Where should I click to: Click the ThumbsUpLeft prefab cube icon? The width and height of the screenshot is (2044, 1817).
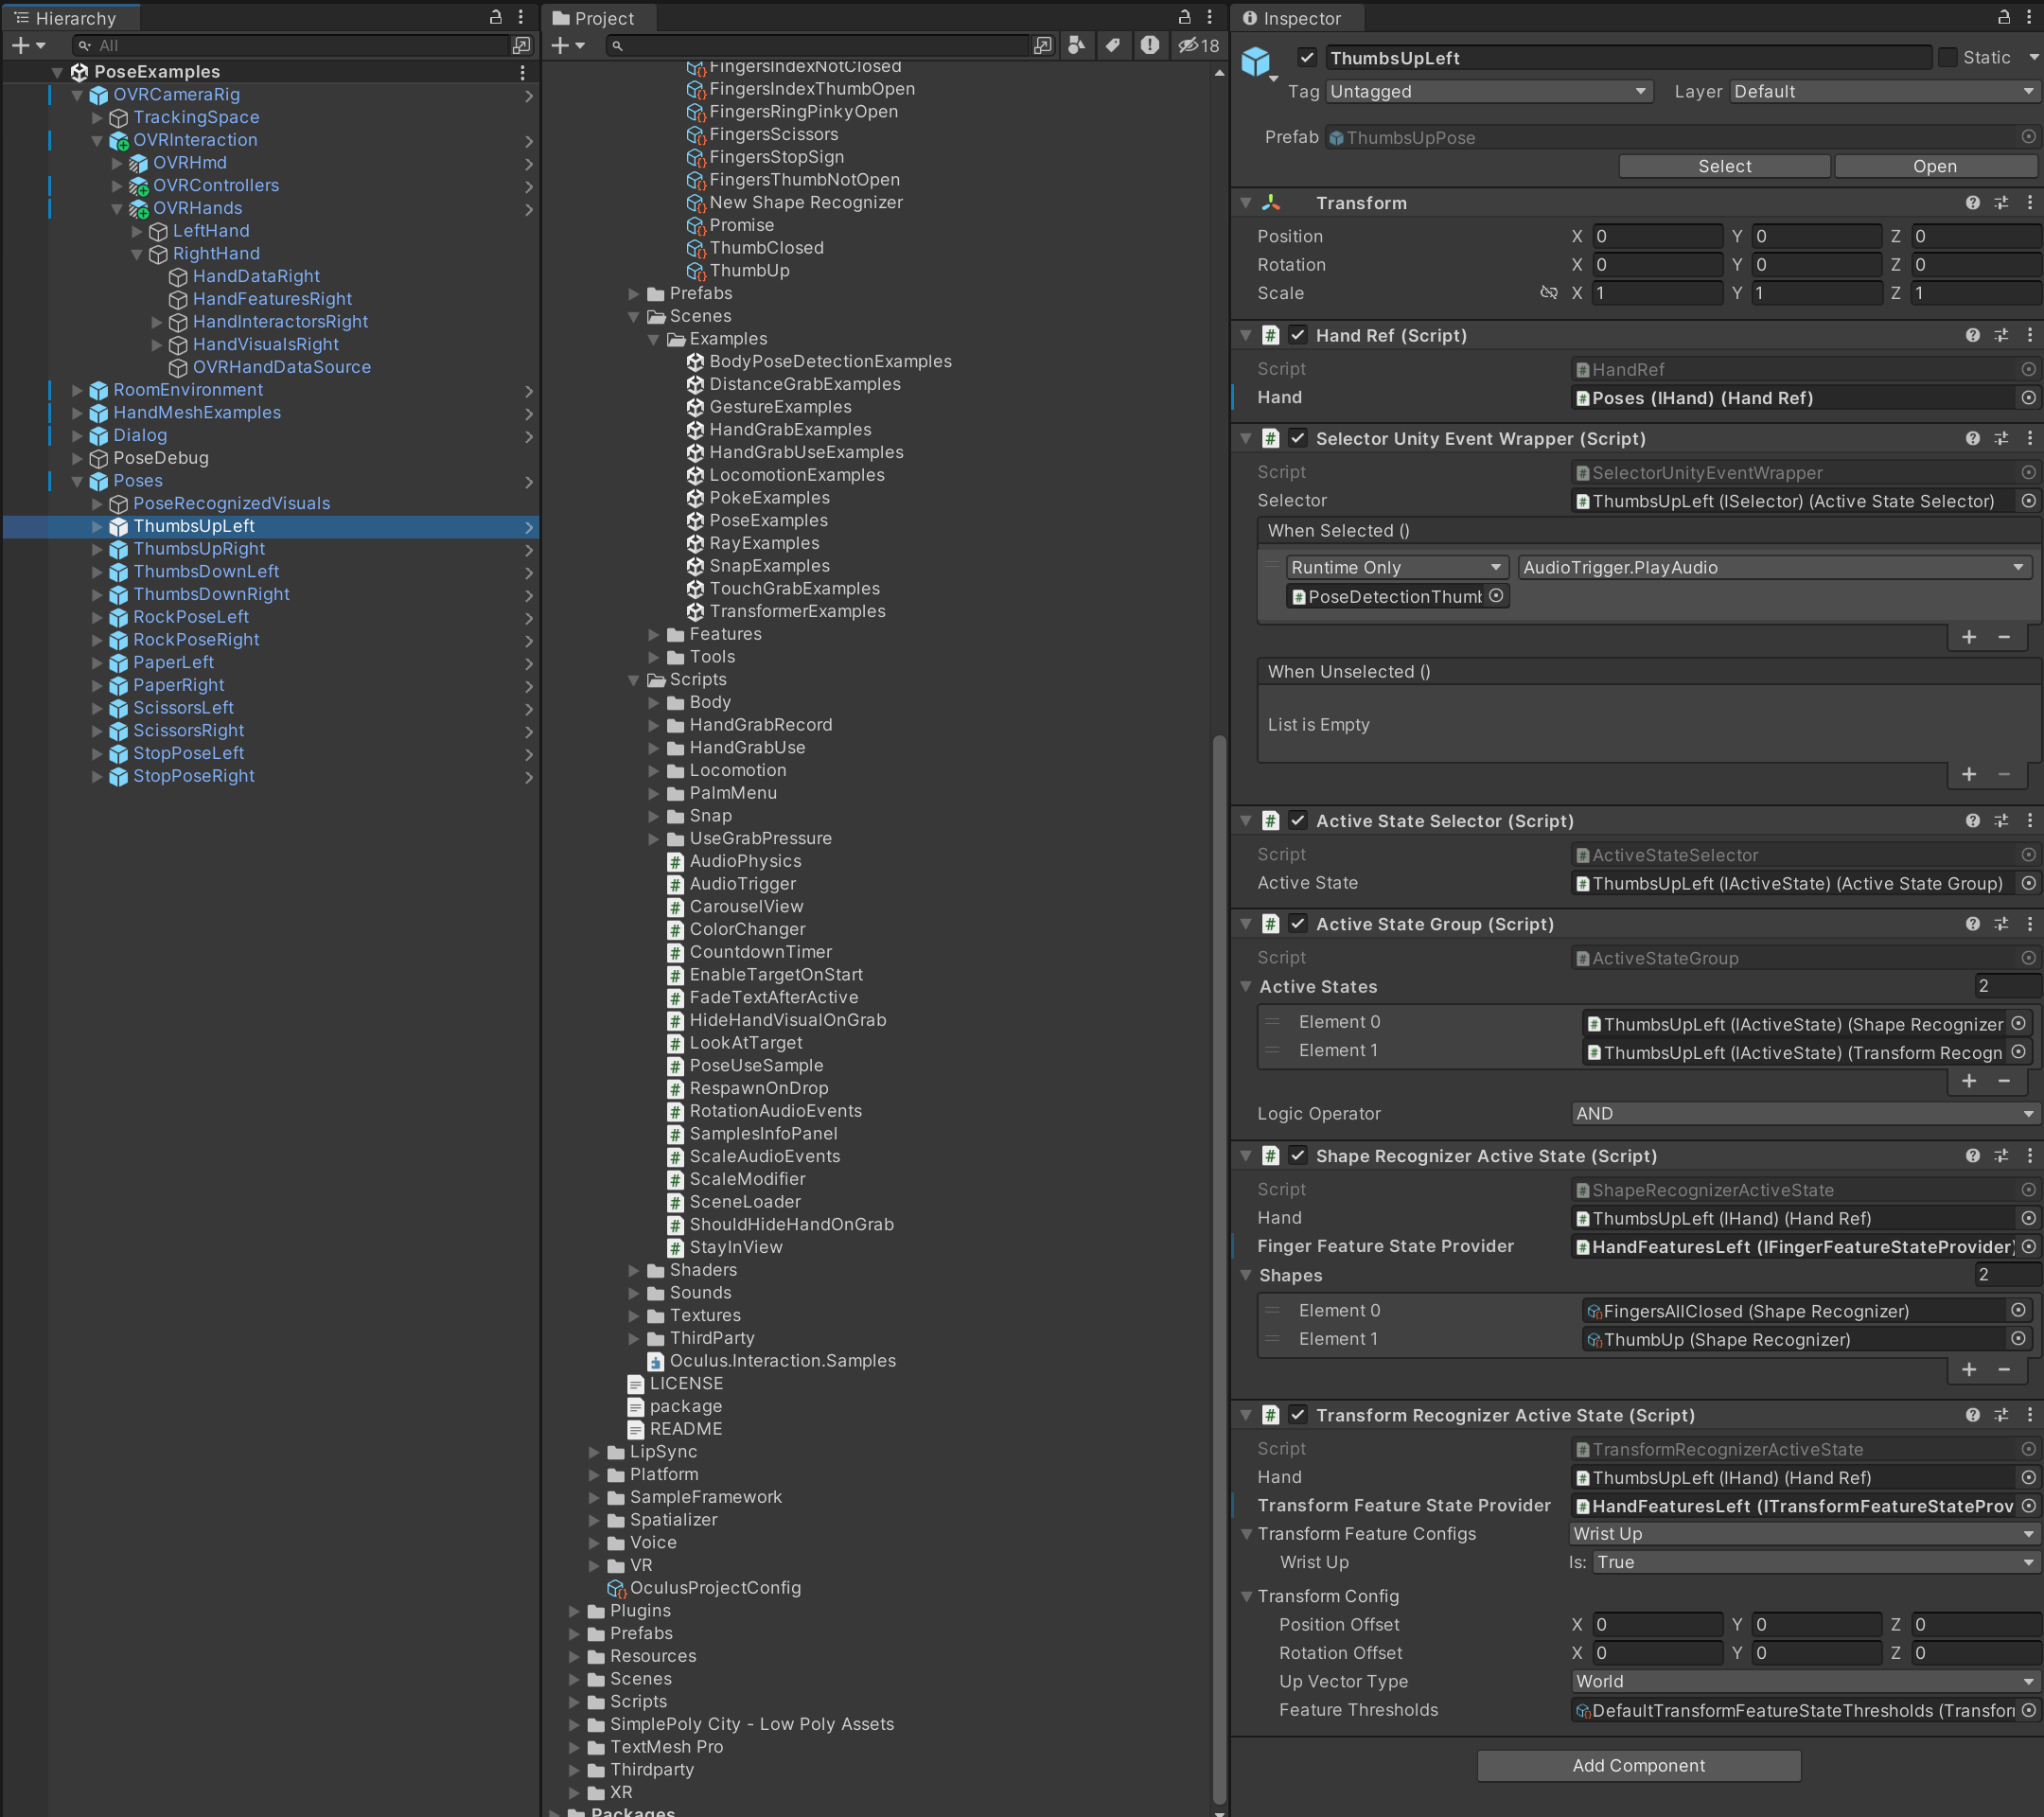[x=1256, y=62]
